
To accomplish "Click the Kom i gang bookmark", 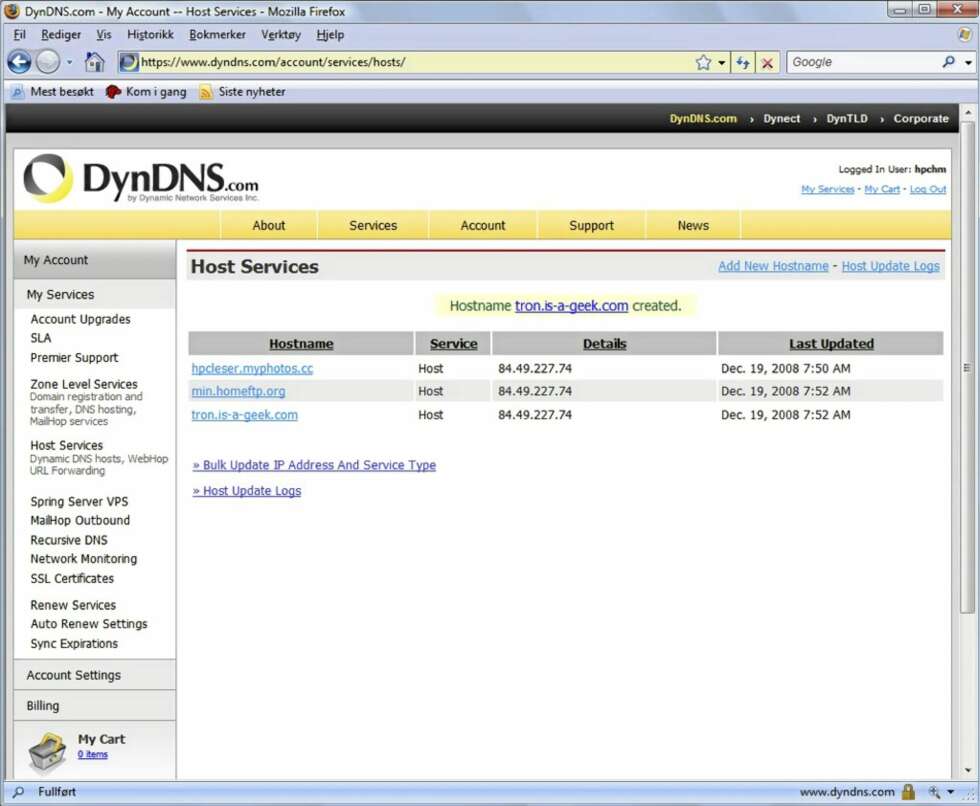I will [146, 91].
